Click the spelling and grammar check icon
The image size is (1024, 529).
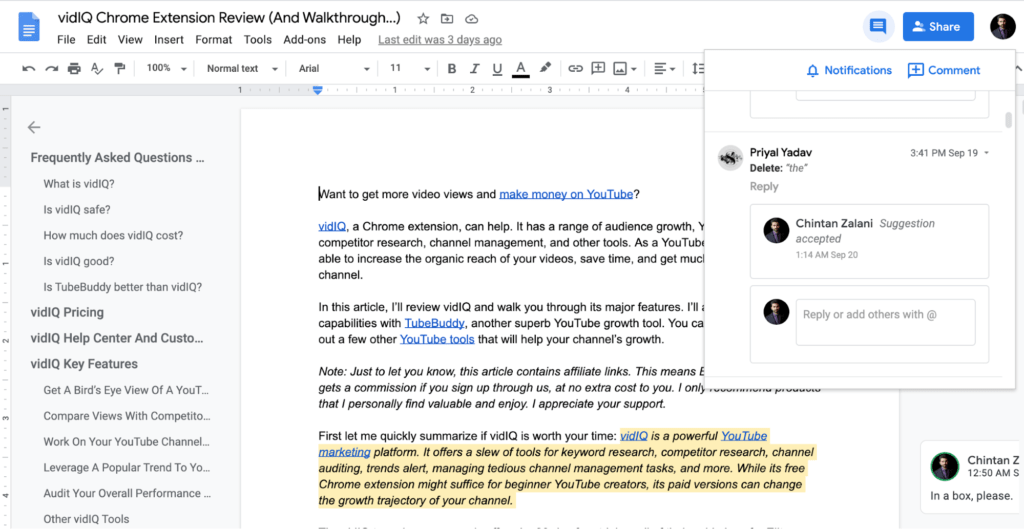point(97,68)
